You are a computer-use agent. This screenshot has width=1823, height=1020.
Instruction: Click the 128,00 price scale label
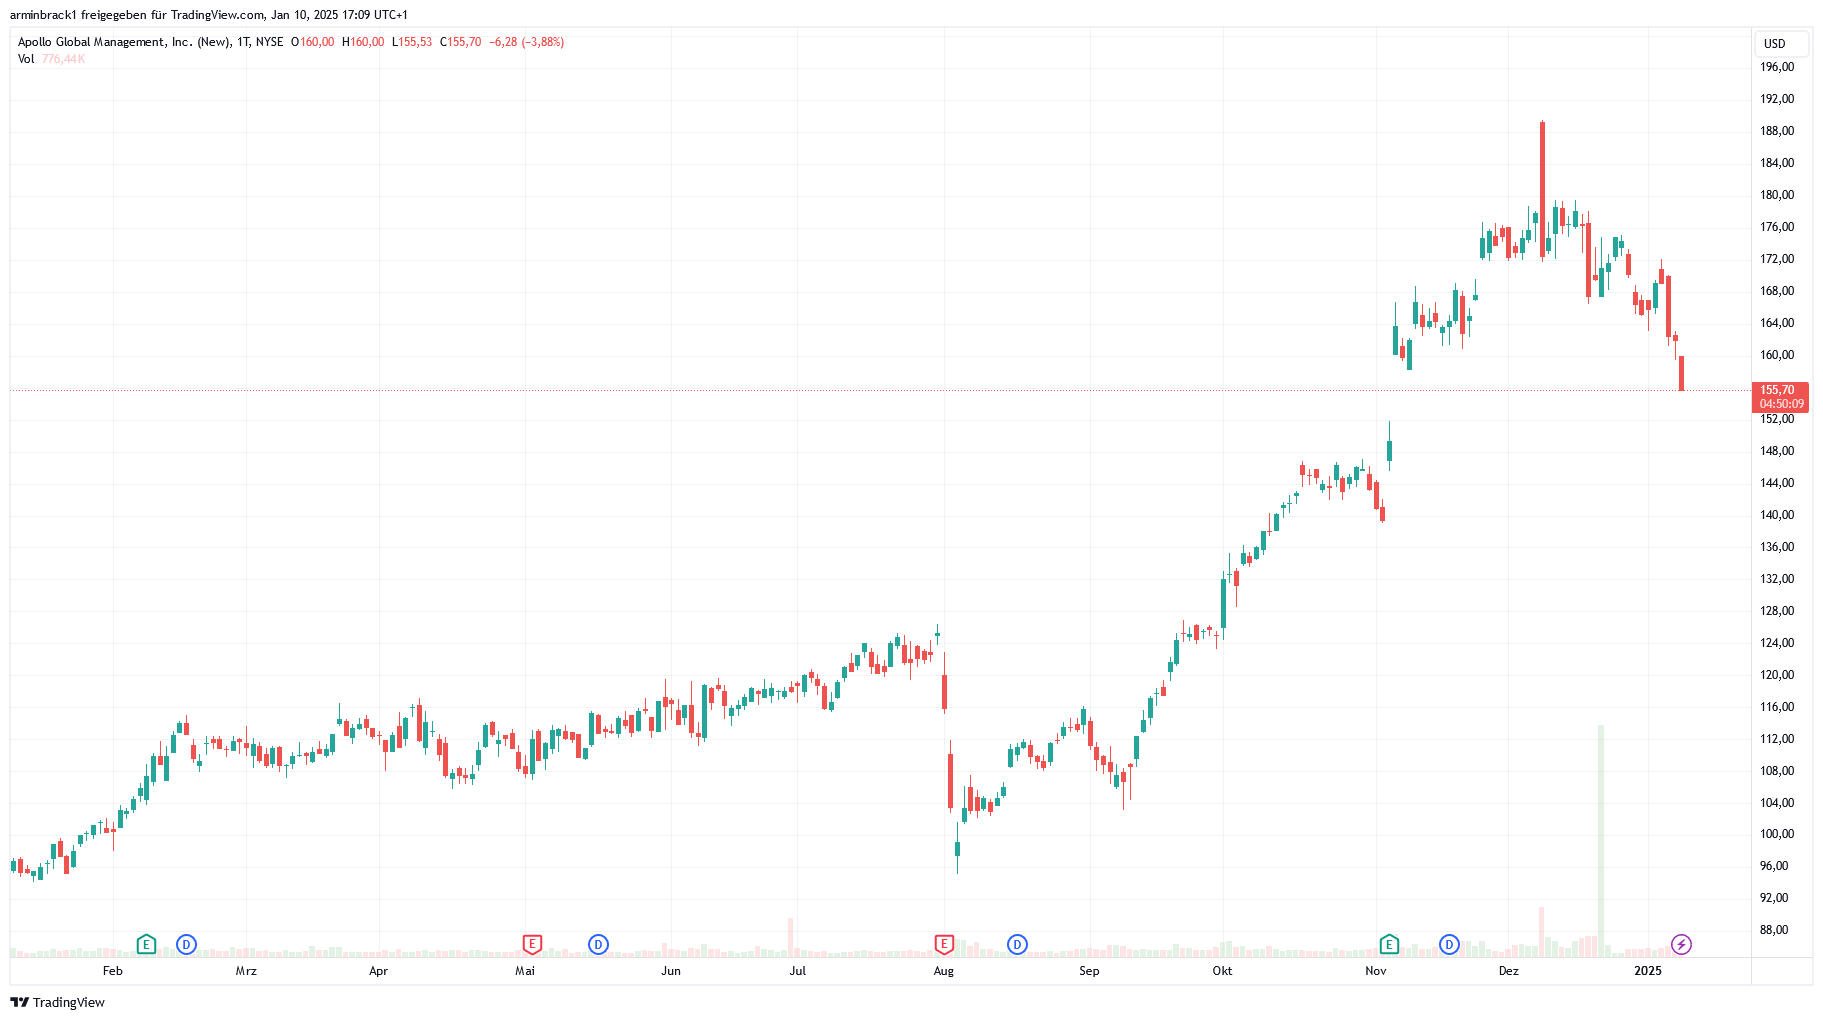point(1777,611)
